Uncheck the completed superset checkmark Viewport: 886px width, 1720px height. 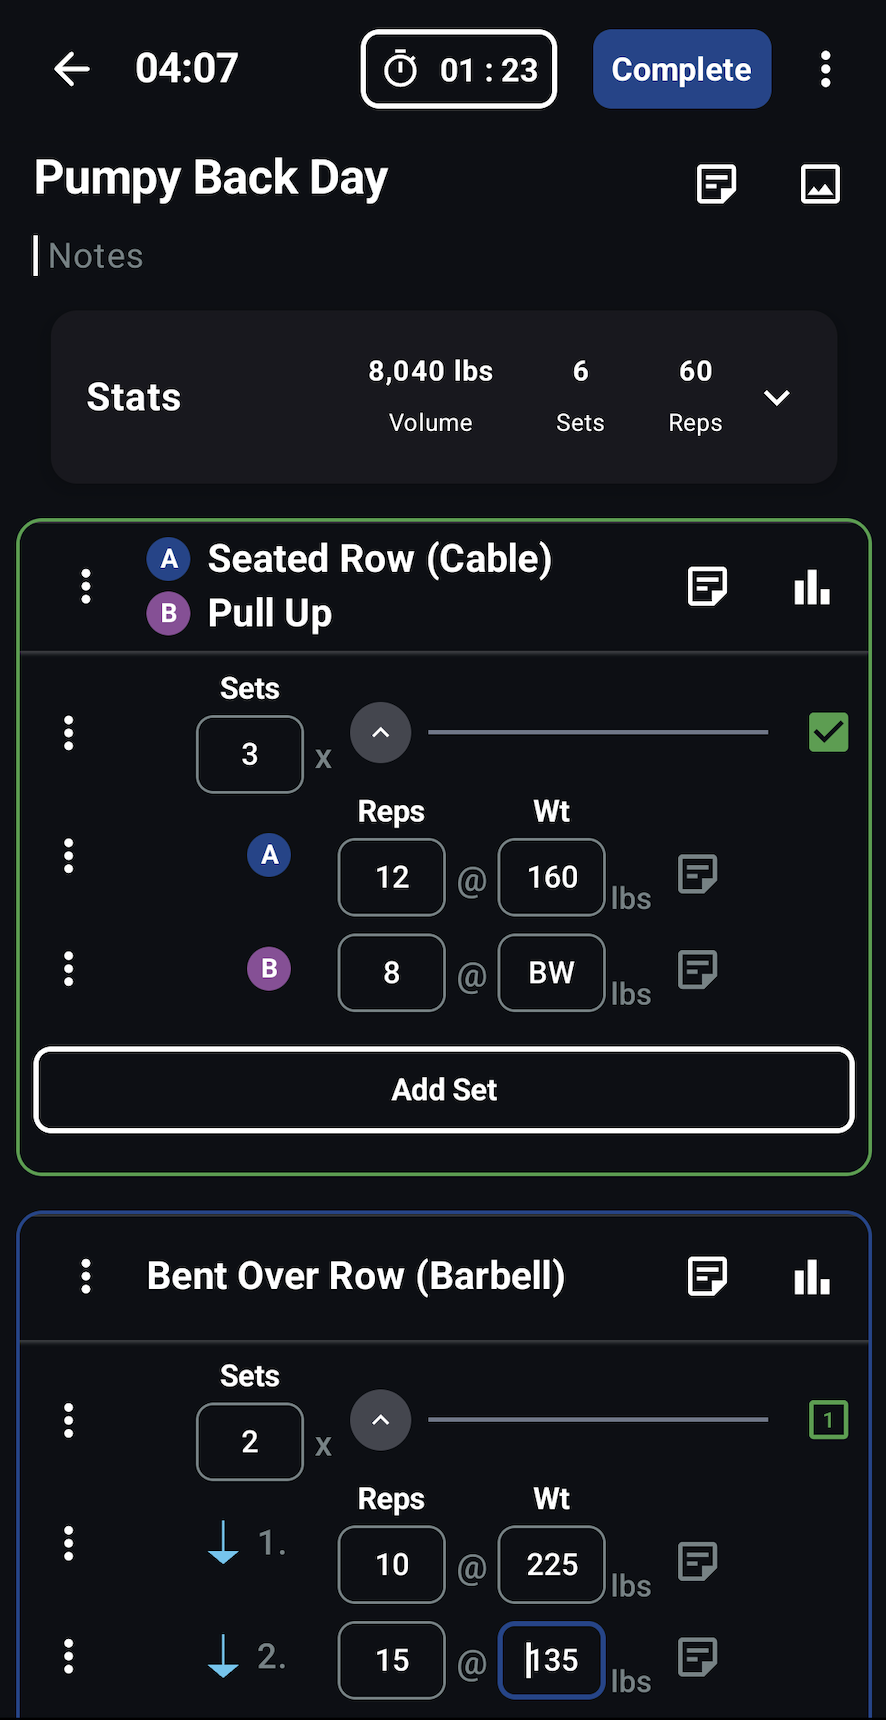pyautogui.click(x=828, y=732)
